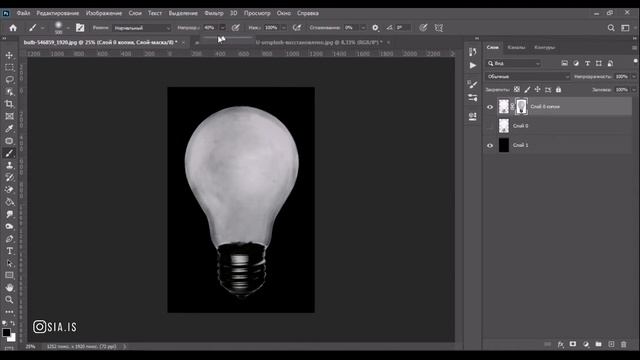
Task: Delete layer with trash icon
Action: [624, 344]
